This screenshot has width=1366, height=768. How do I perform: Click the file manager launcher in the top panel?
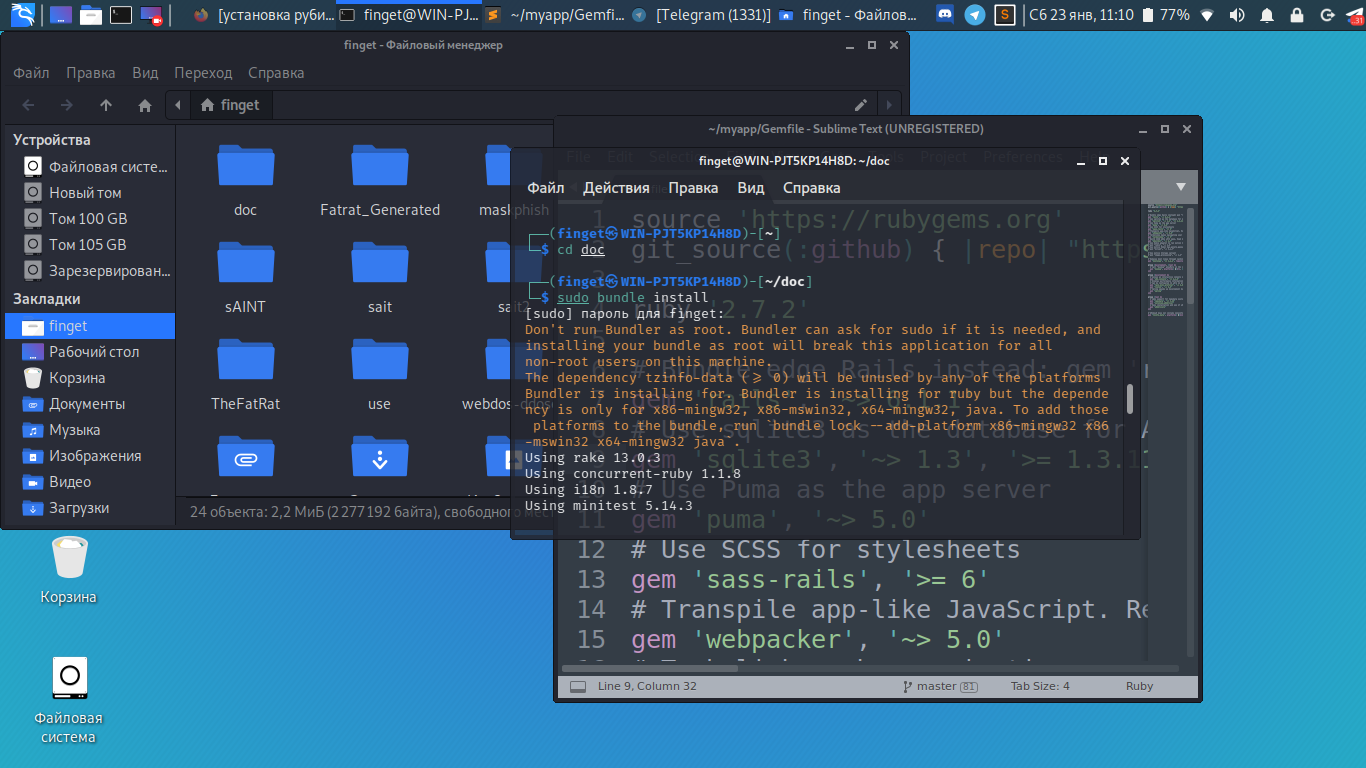click(x=90, y=15)
